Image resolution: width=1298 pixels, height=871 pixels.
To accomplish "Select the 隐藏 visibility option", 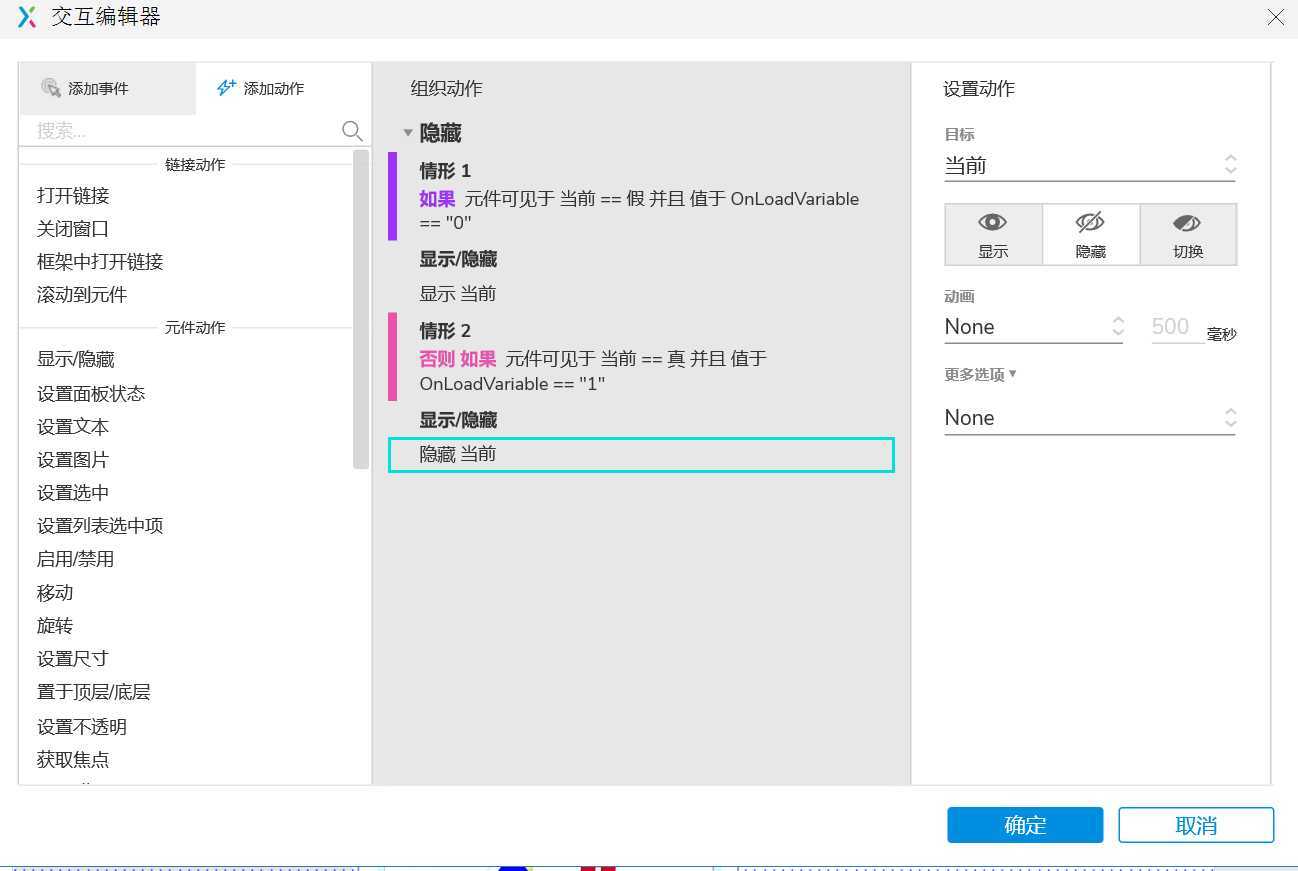I will pos(1091,235).
